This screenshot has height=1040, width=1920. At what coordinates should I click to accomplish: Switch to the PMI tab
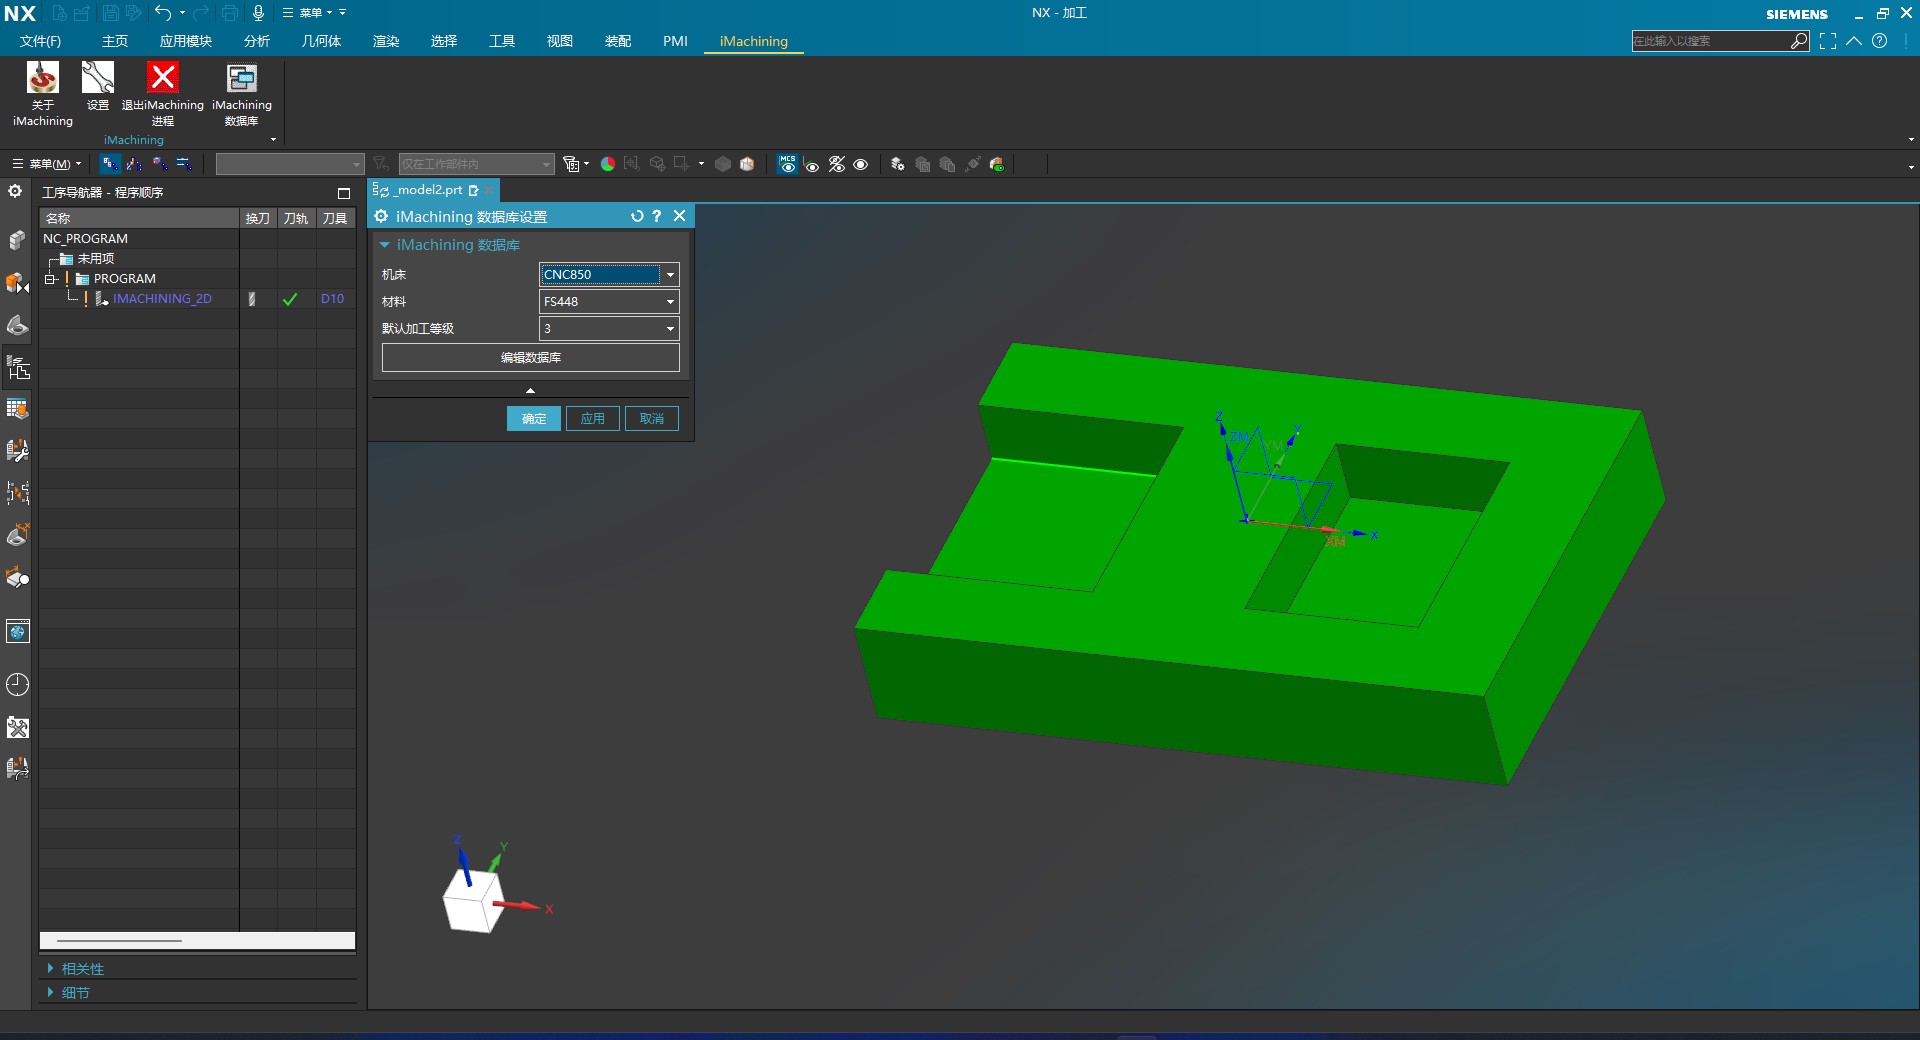point(675,41)
